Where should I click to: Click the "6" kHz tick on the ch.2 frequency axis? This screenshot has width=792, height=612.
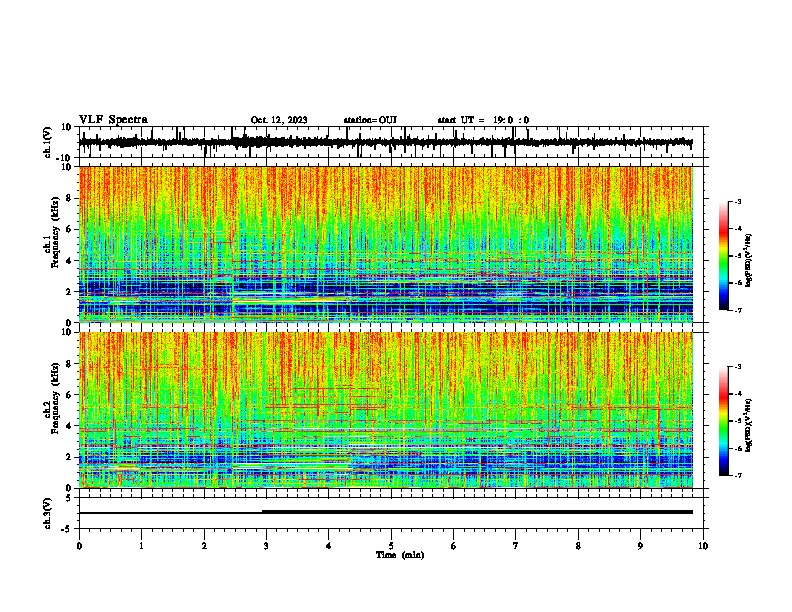(70, 395)
